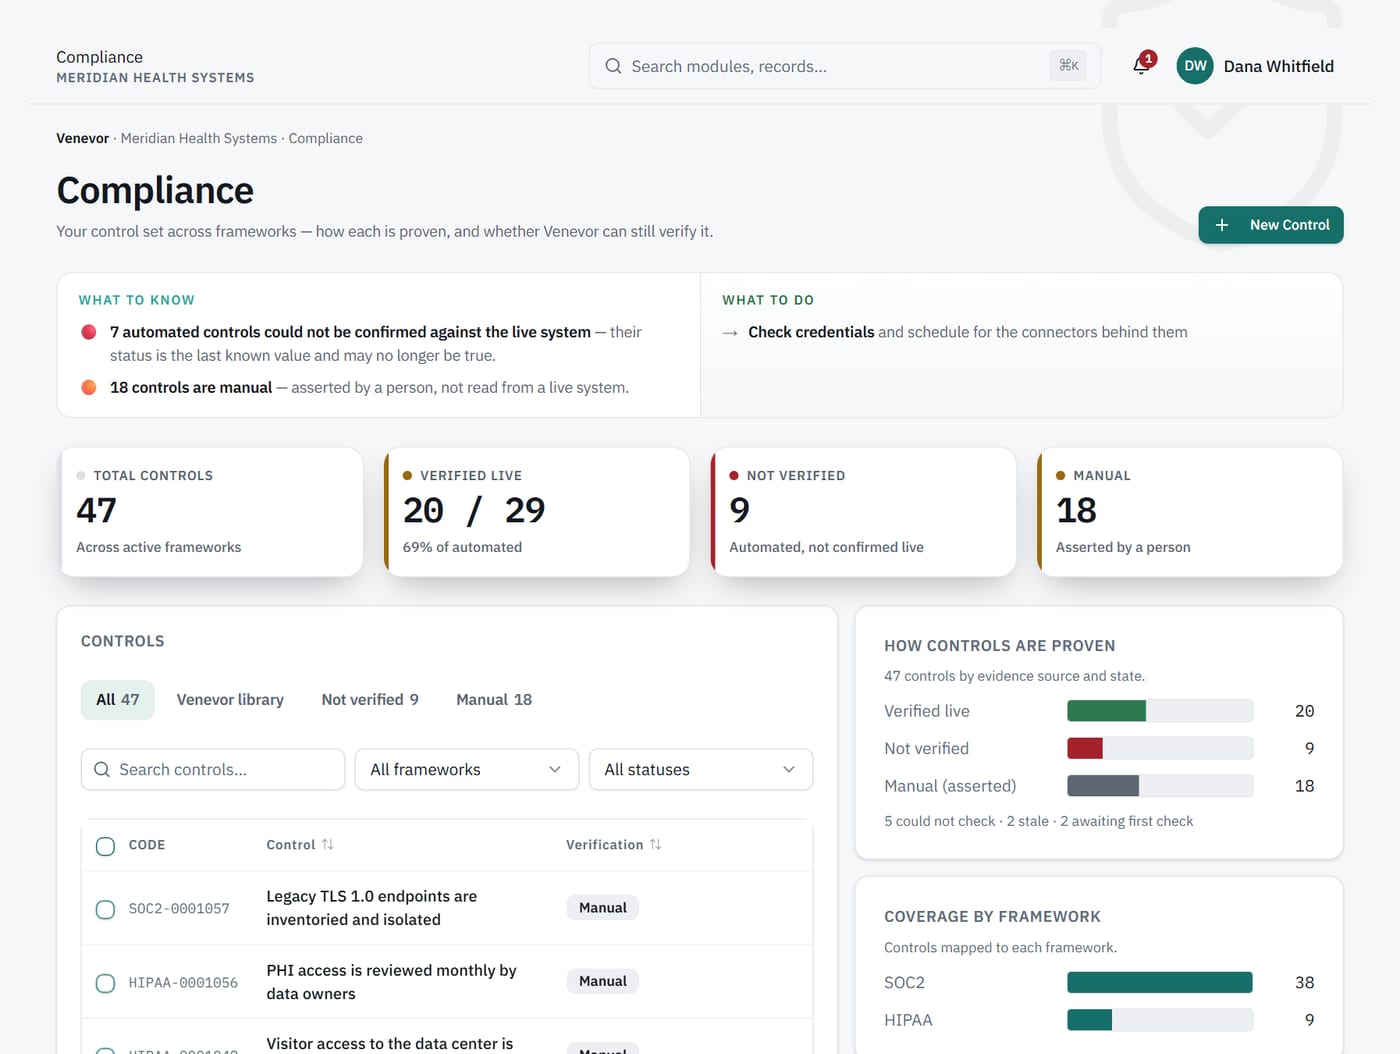Image resolution: width=1400 pixels, height=1054 pixels.
Task: Click the Manual badge for SOC2-0001057
Action: (603, 908)
